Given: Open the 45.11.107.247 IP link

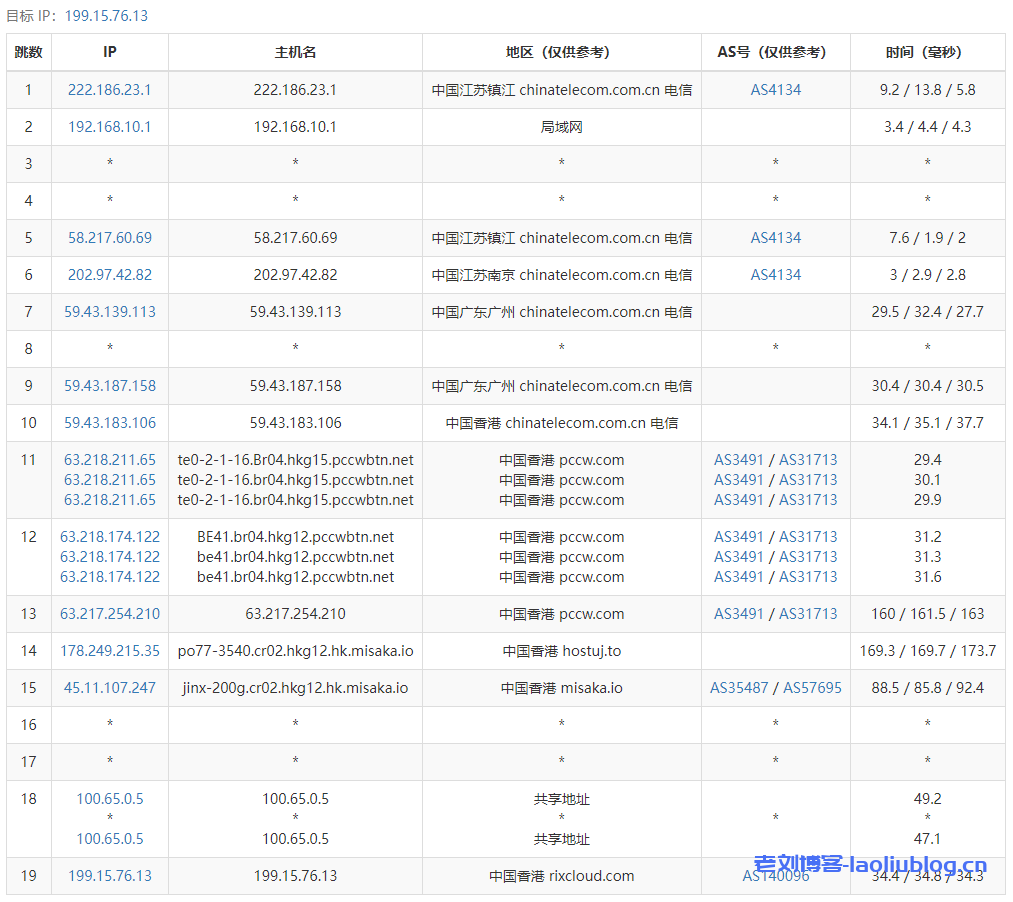Looking at the screenshot, I should (110, 688).
